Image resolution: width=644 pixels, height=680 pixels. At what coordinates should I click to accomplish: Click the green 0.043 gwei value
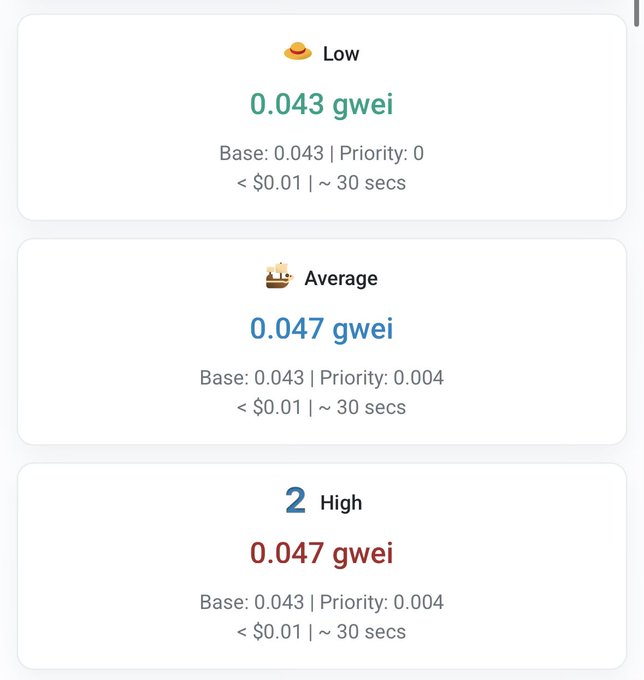click(322, 104)
